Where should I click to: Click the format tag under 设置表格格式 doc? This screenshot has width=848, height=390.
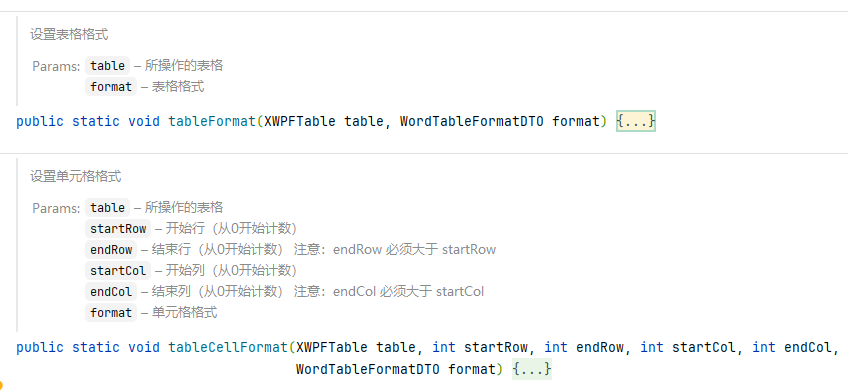pyautogui.click(x=111, y=87)
